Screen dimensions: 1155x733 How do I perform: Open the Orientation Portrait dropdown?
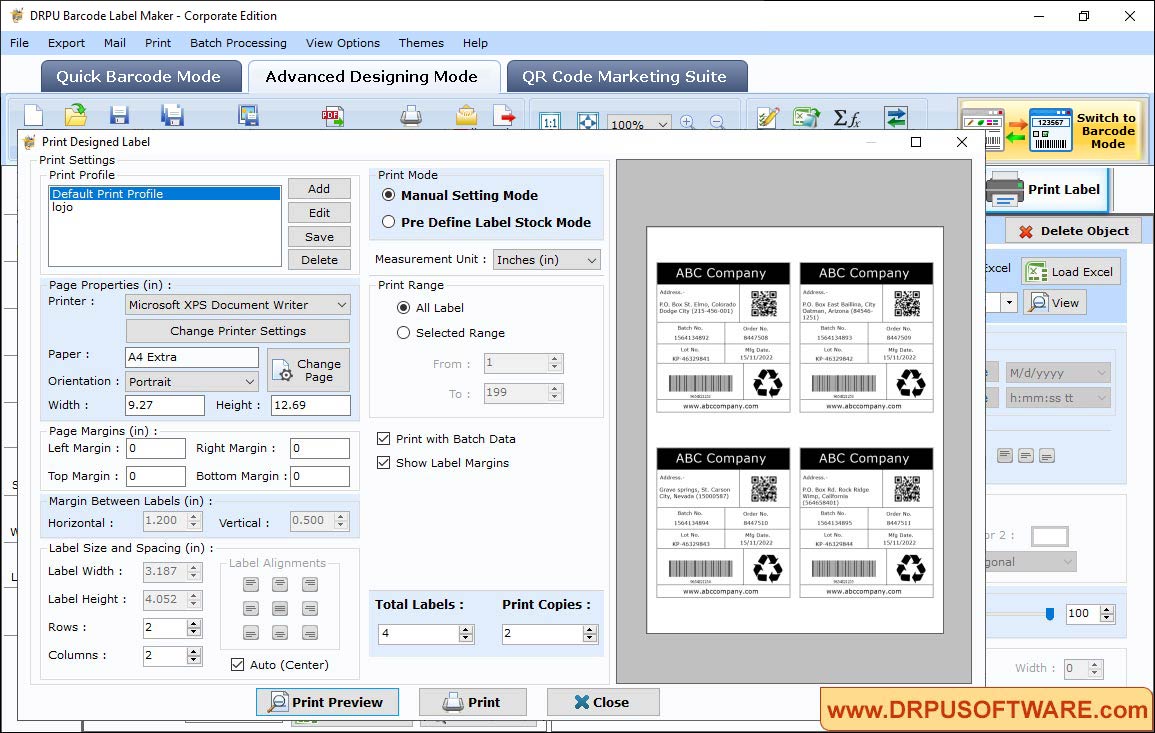[192, 382]
